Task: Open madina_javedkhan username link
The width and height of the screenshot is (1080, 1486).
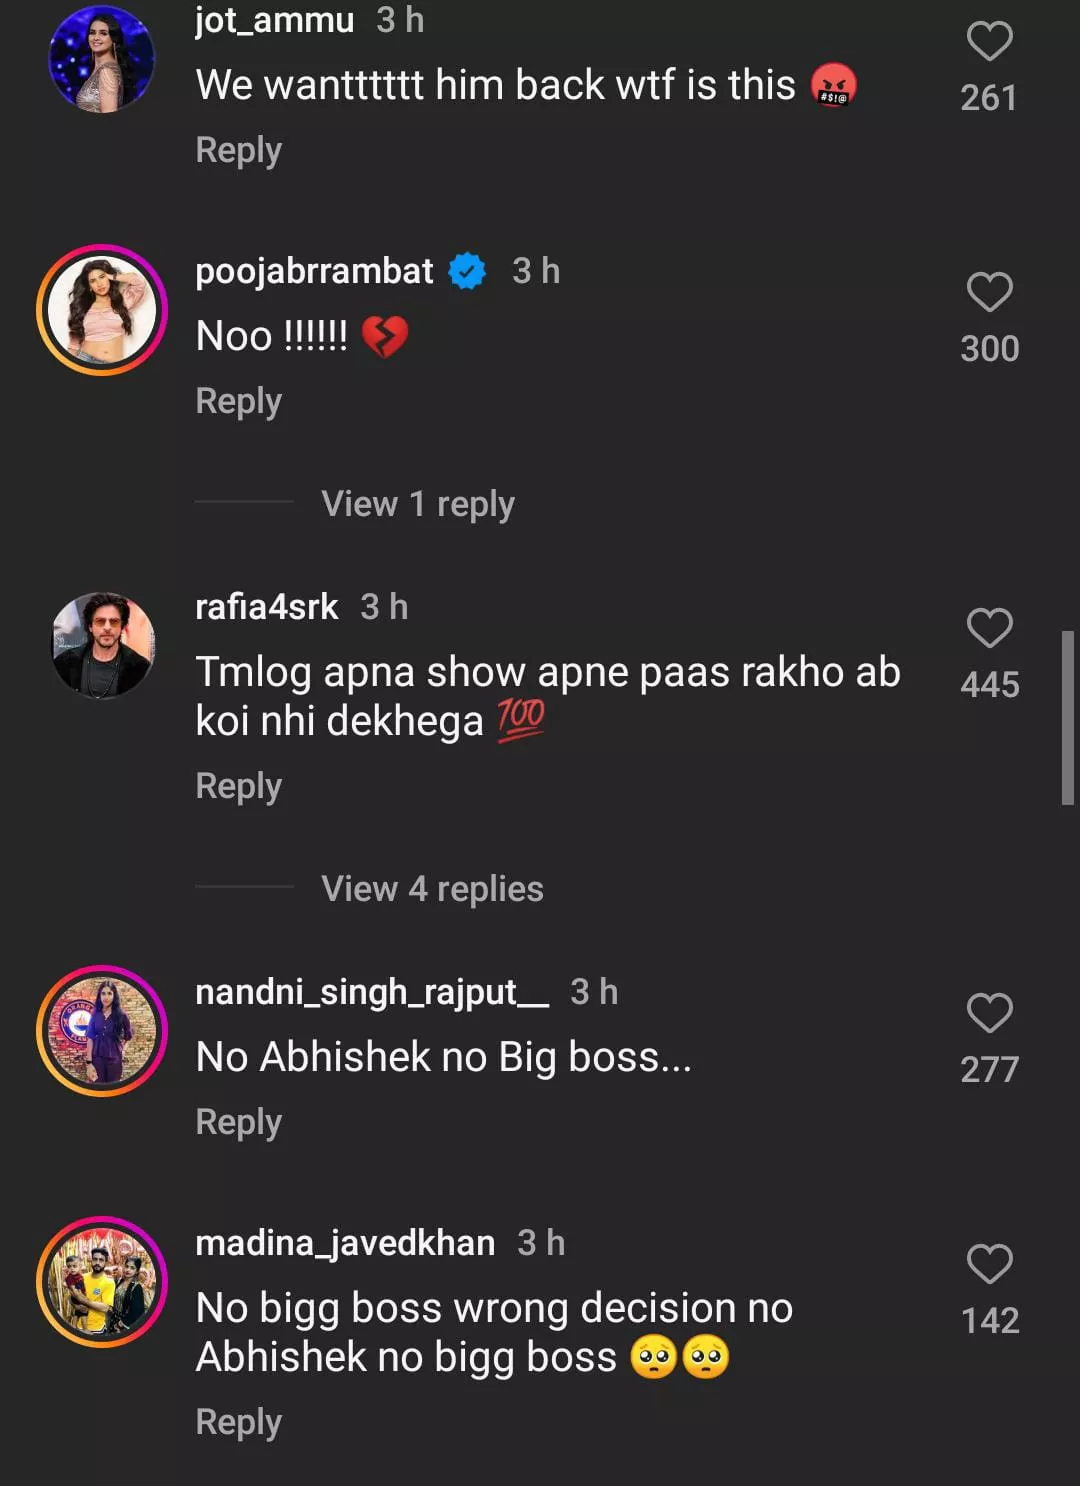Action: 345,1243
